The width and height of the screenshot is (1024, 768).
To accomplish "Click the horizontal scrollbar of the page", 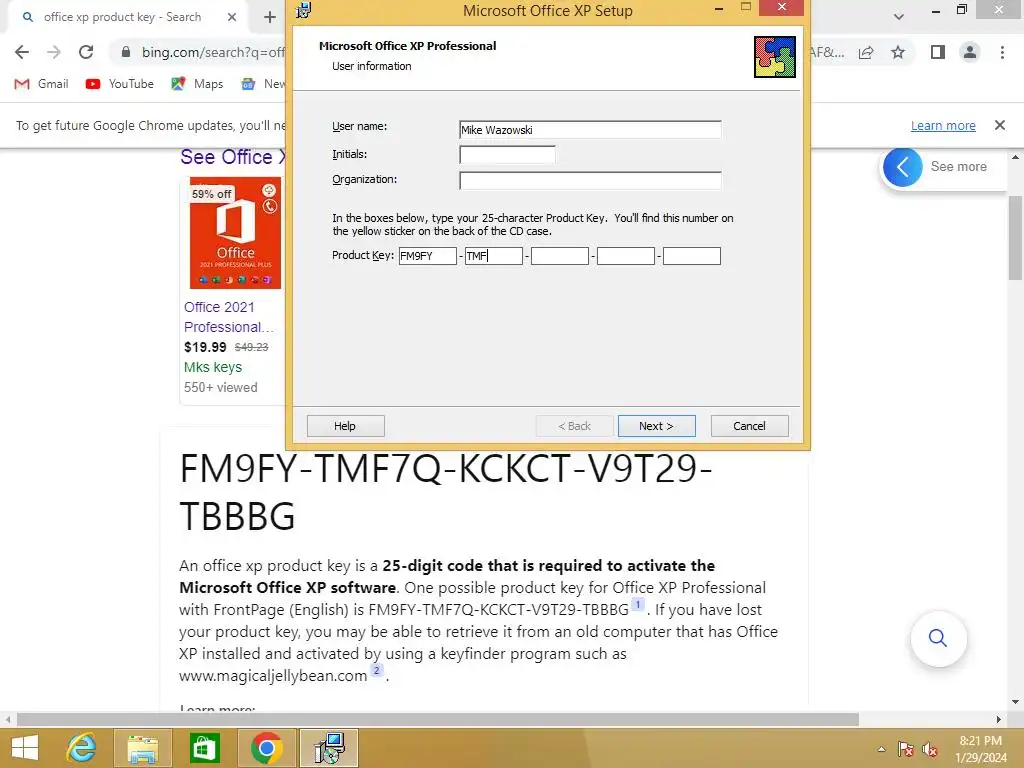I will pos(438,719).
